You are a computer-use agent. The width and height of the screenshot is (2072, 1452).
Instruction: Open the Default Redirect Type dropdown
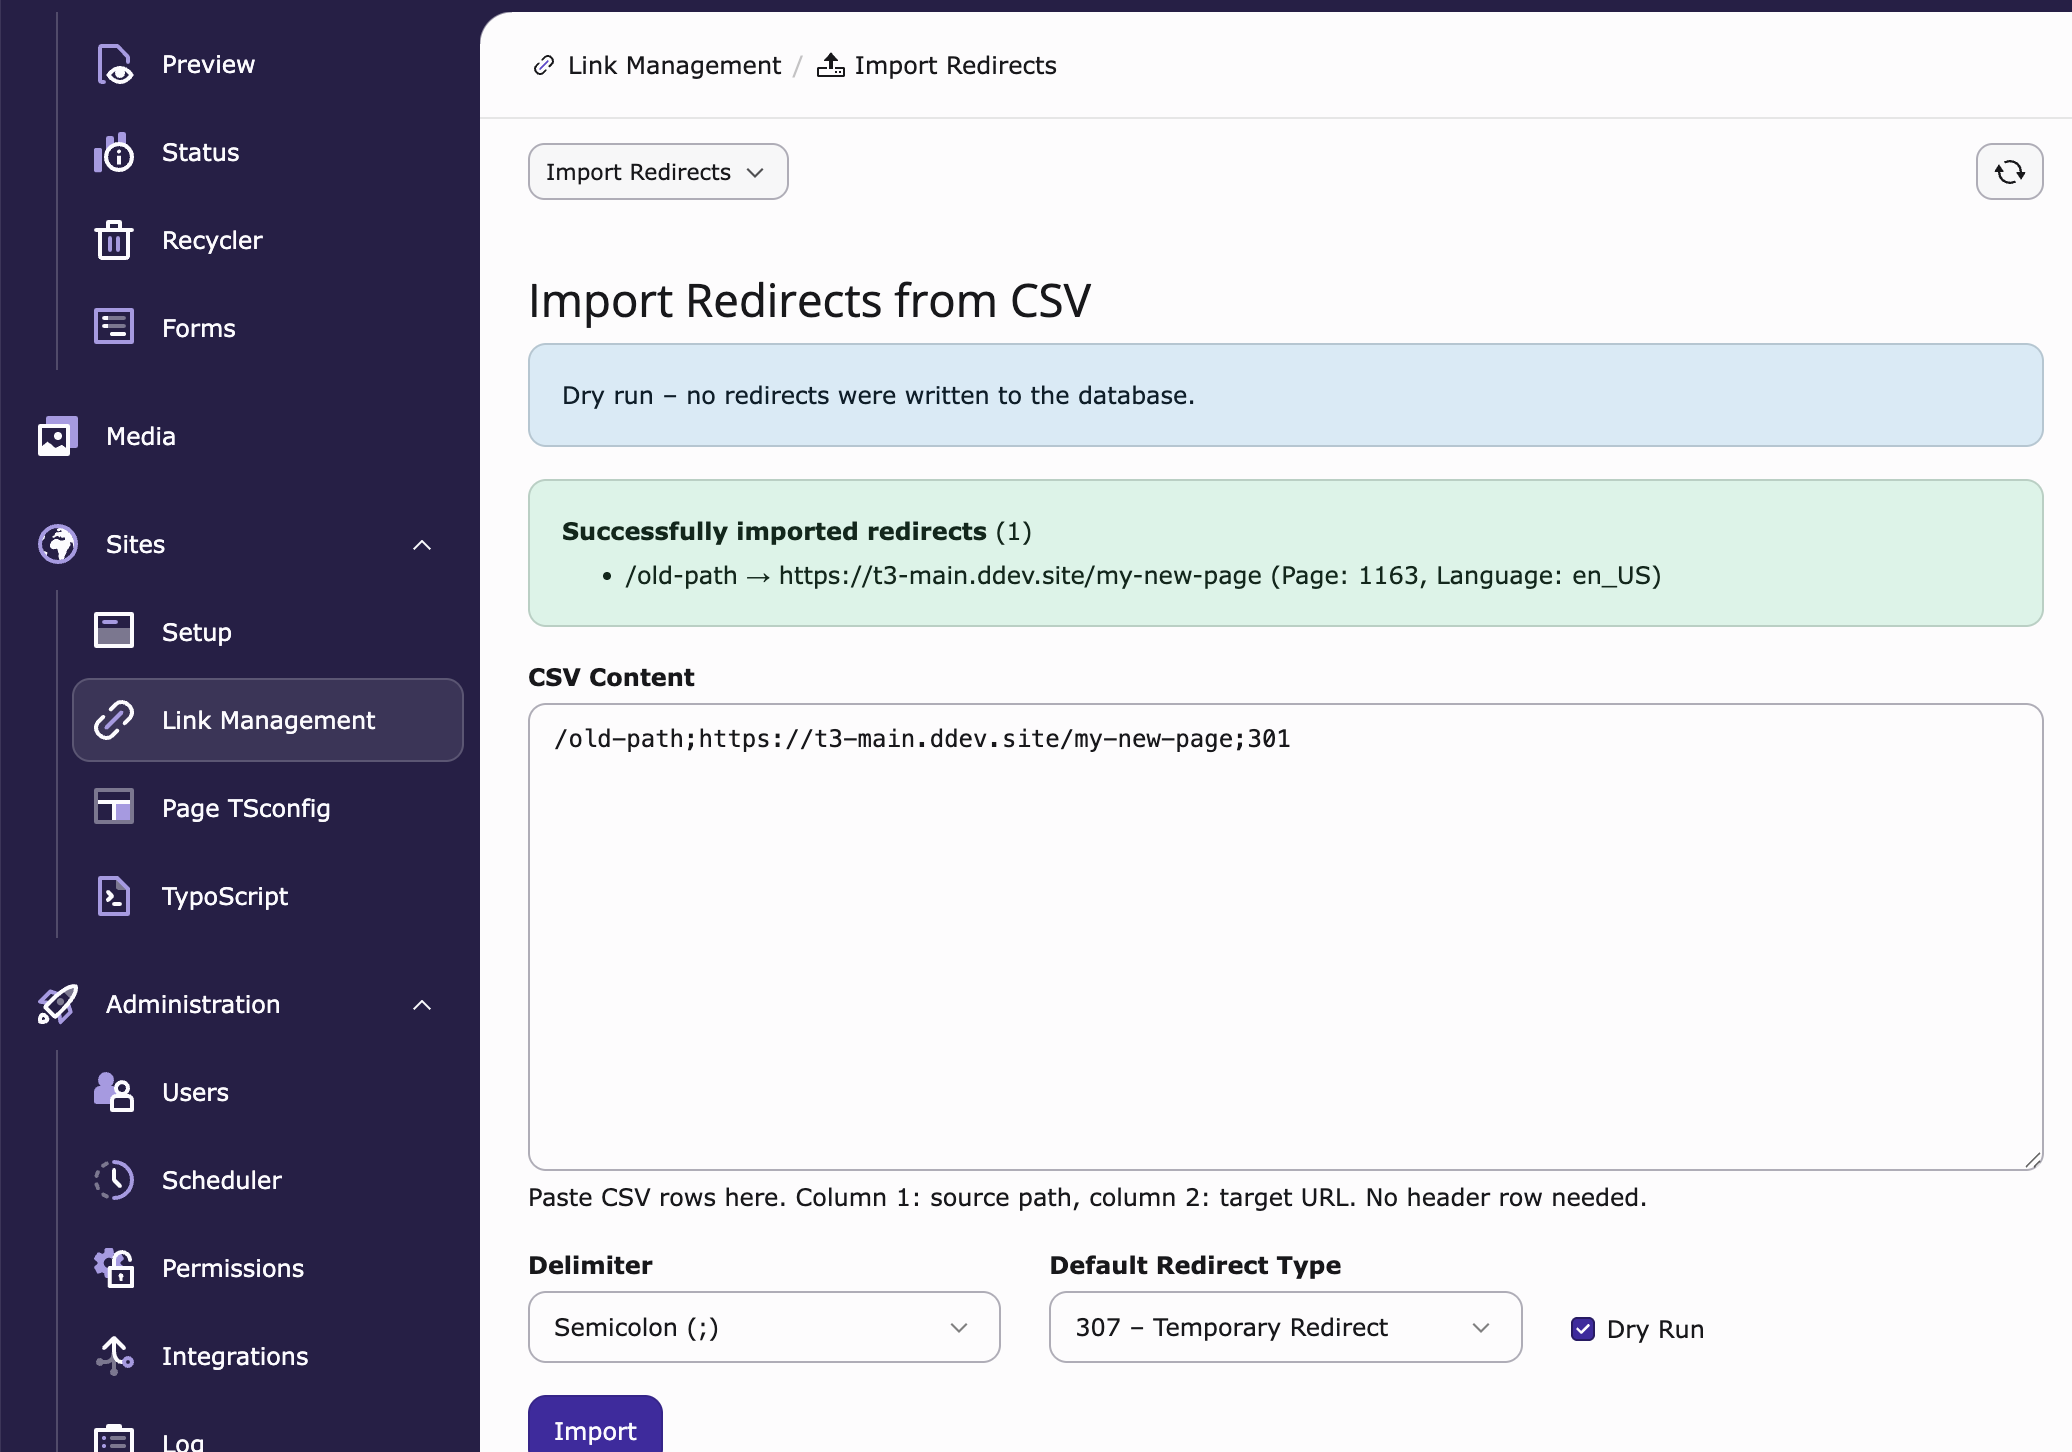click(x=1285, y=1327)
